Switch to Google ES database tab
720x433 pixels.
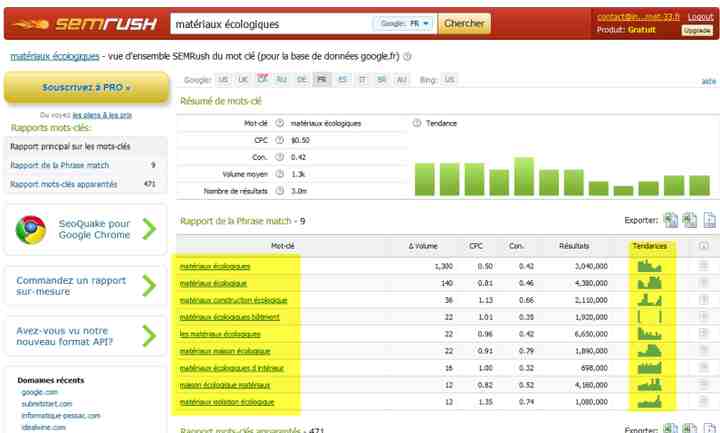pos(342,79)
